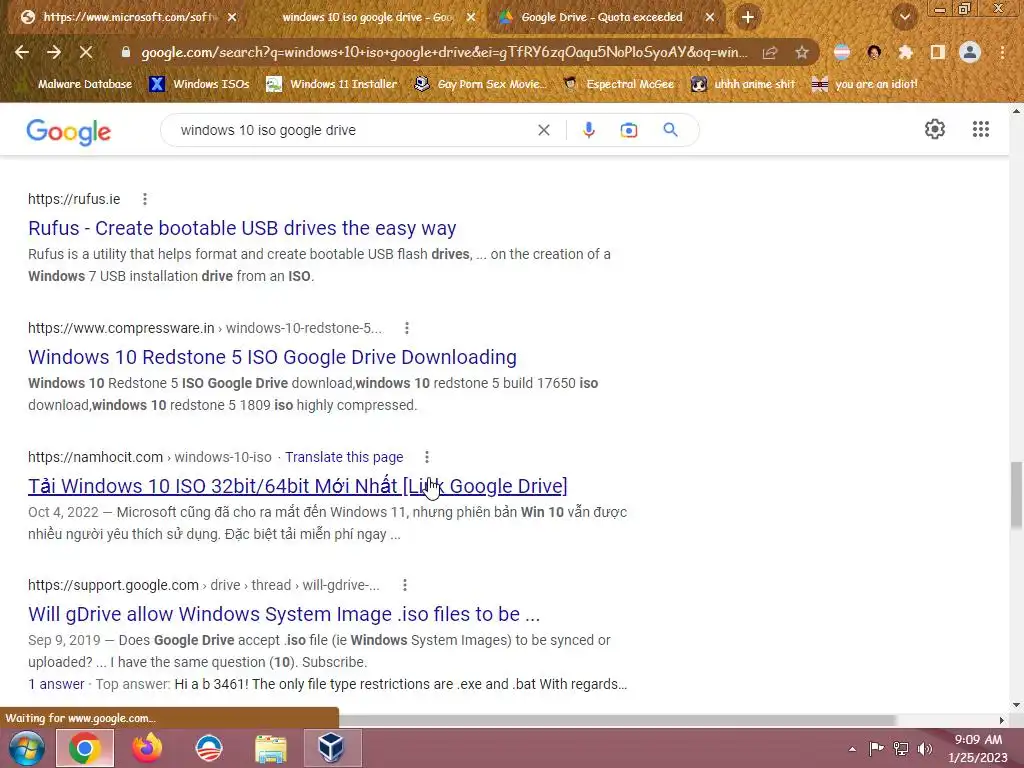Open a new browser tab

748,17
